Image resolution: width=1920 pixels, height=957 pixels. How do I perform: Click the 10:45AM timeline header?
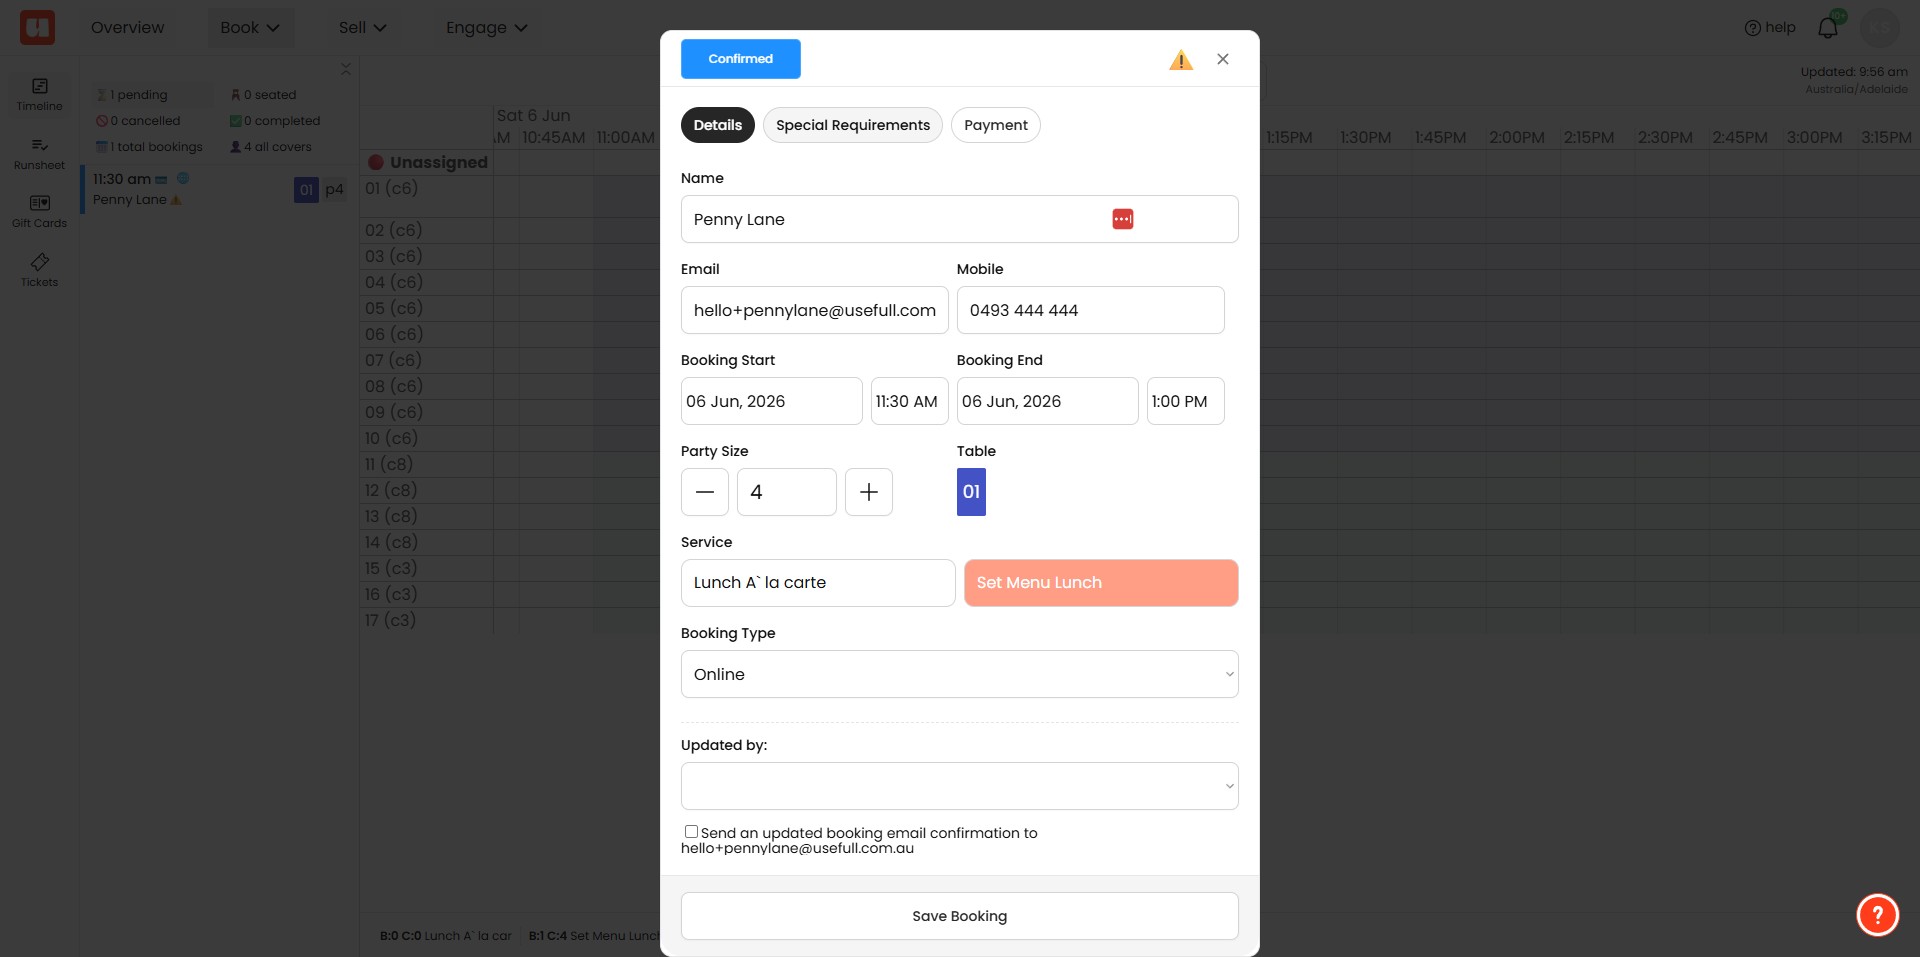(553, 137)
